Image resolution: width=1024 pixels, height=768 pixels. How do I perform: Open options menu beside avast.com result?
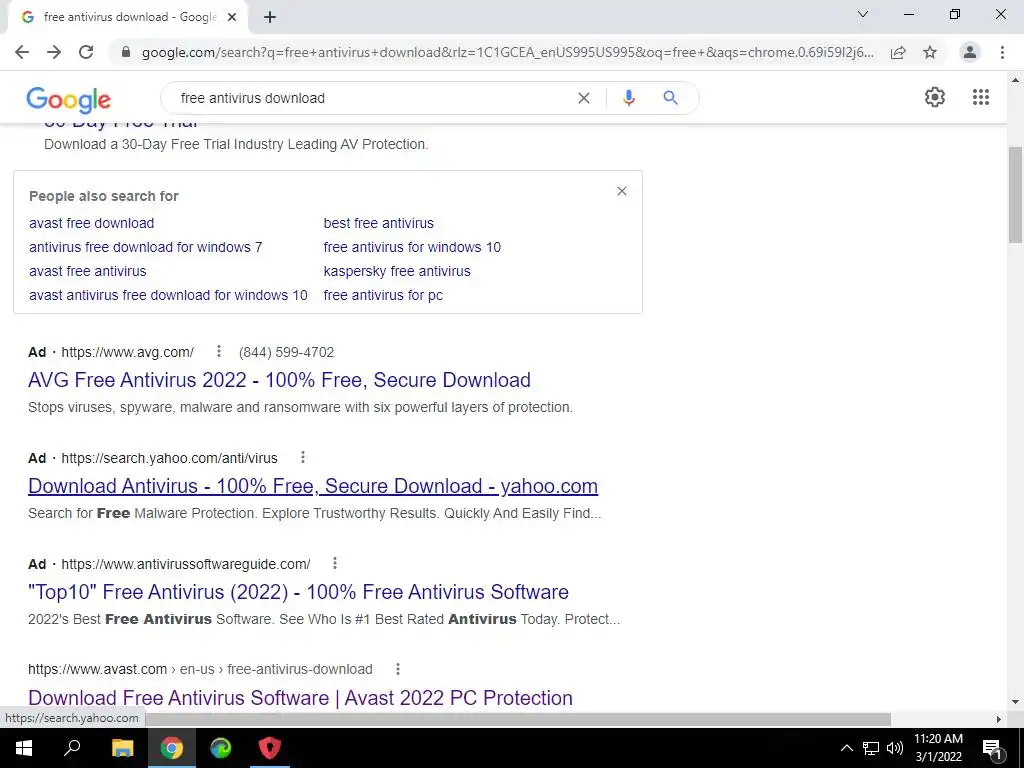[398, 669]
